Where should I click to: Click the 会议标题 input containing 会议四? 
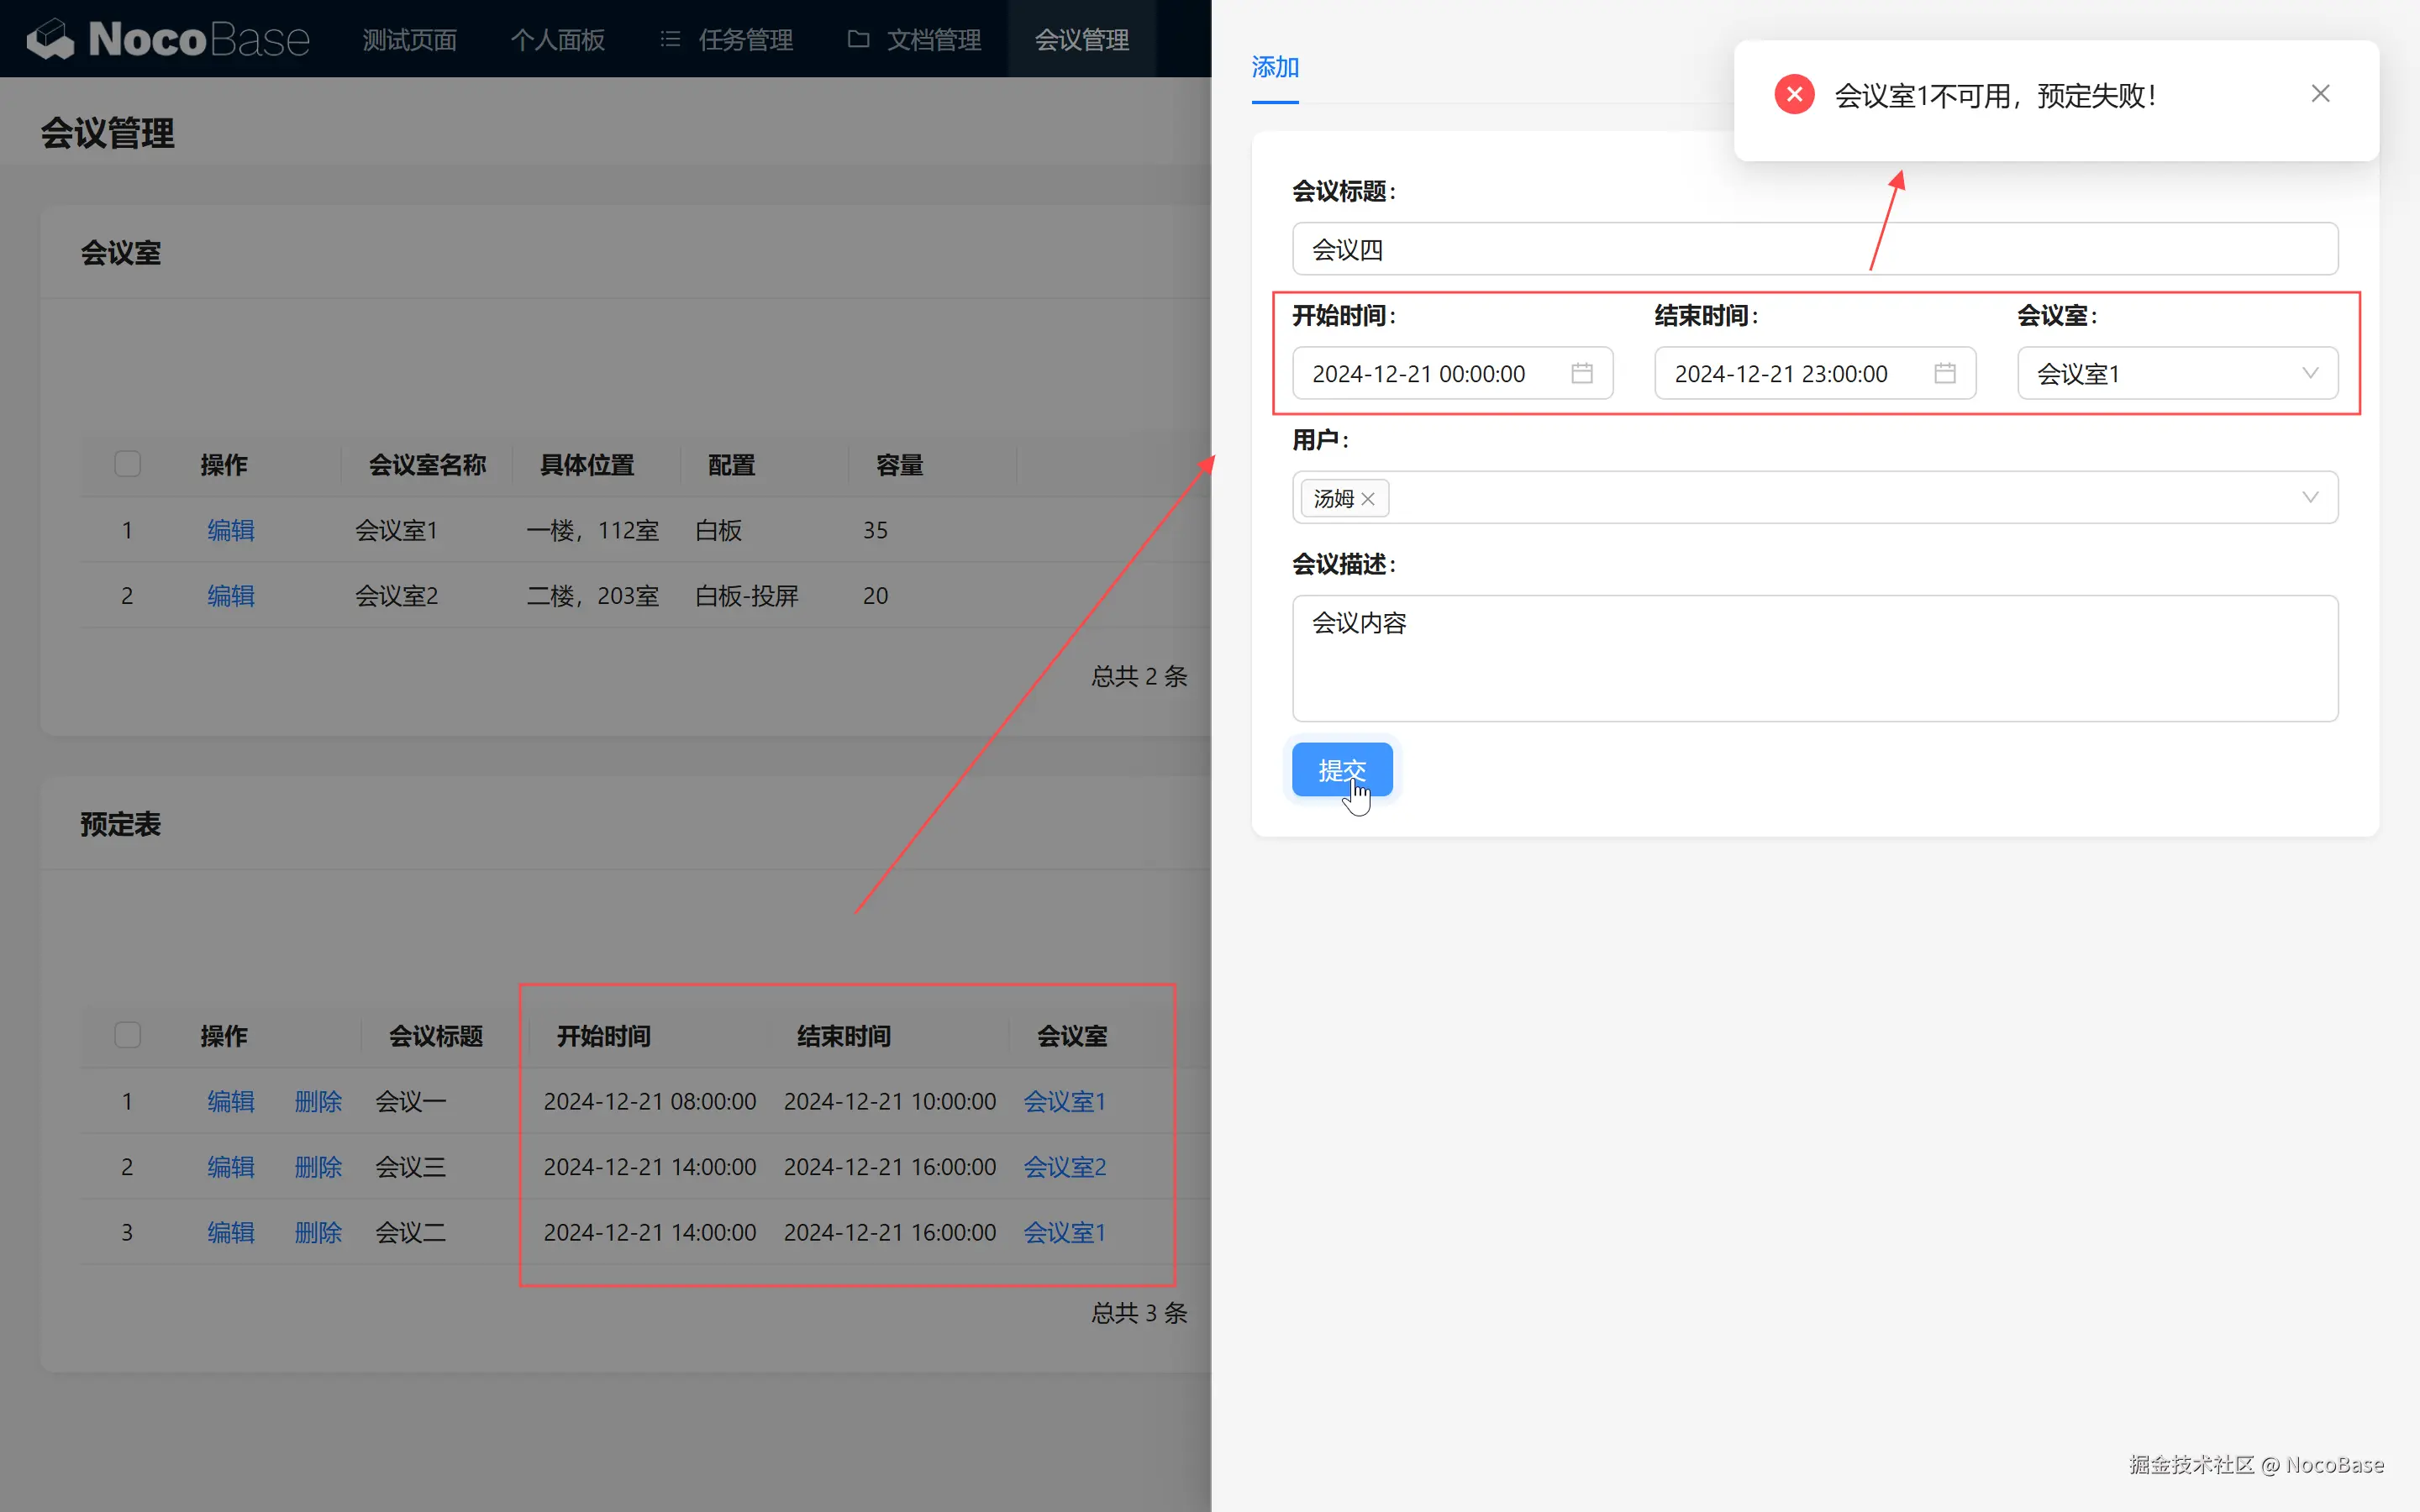1814,249
